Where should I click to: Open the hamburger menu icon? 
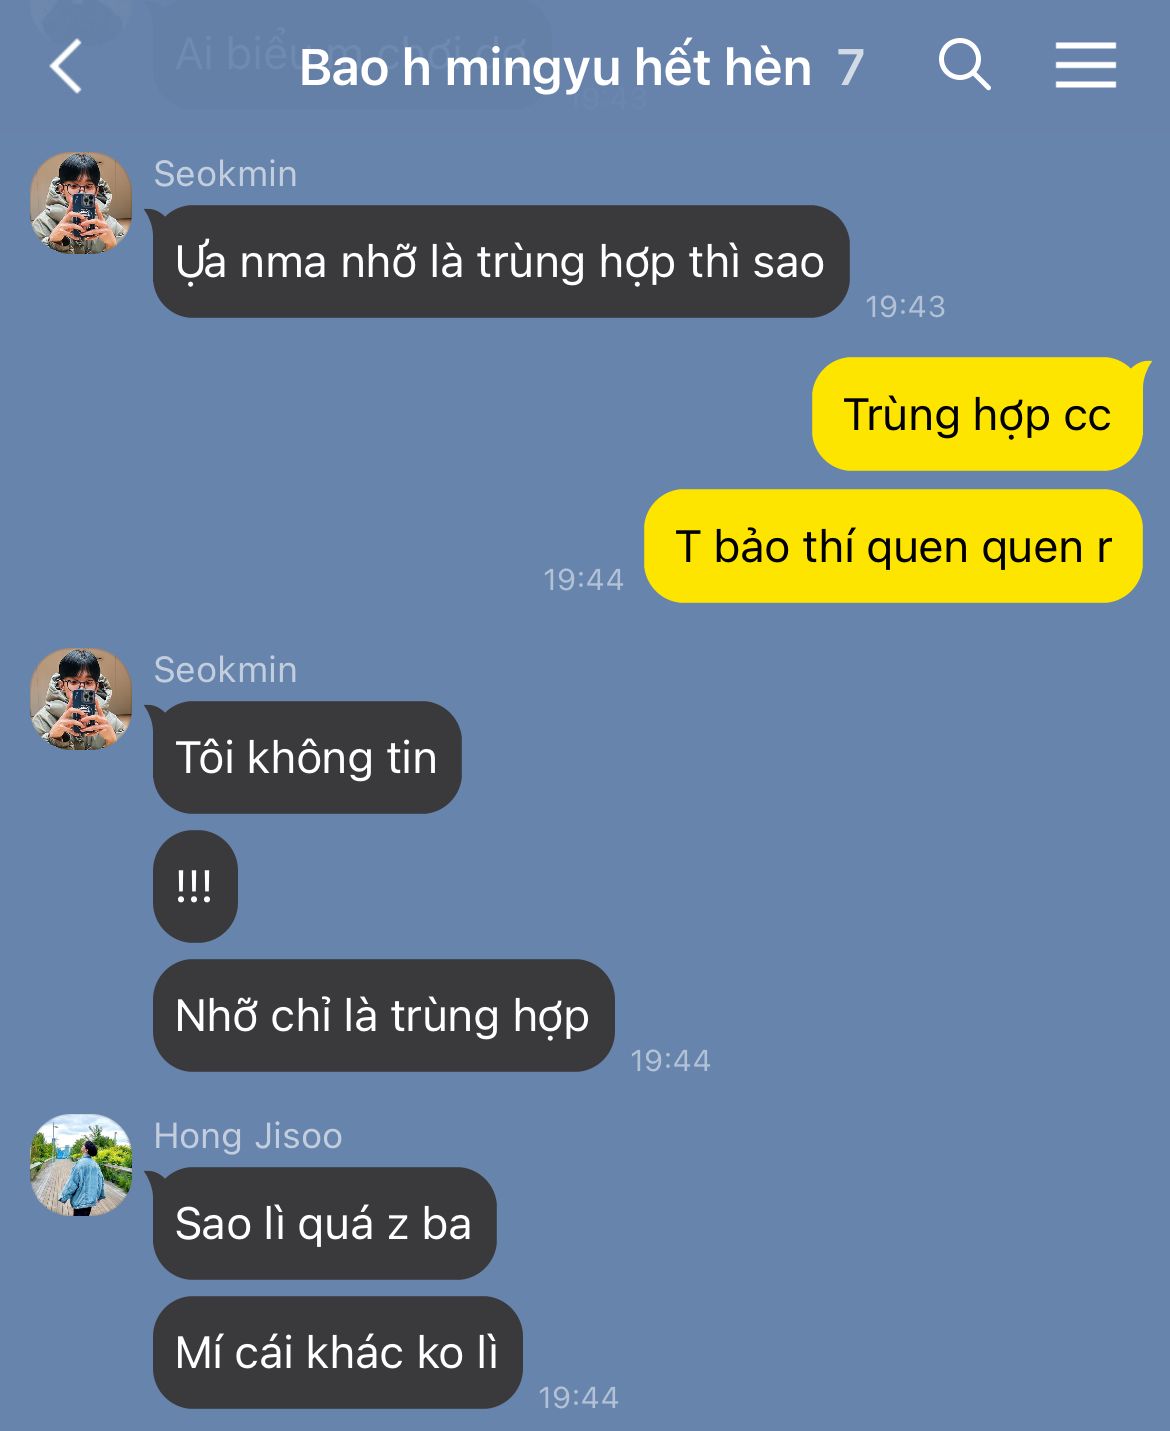(1085, 66)
